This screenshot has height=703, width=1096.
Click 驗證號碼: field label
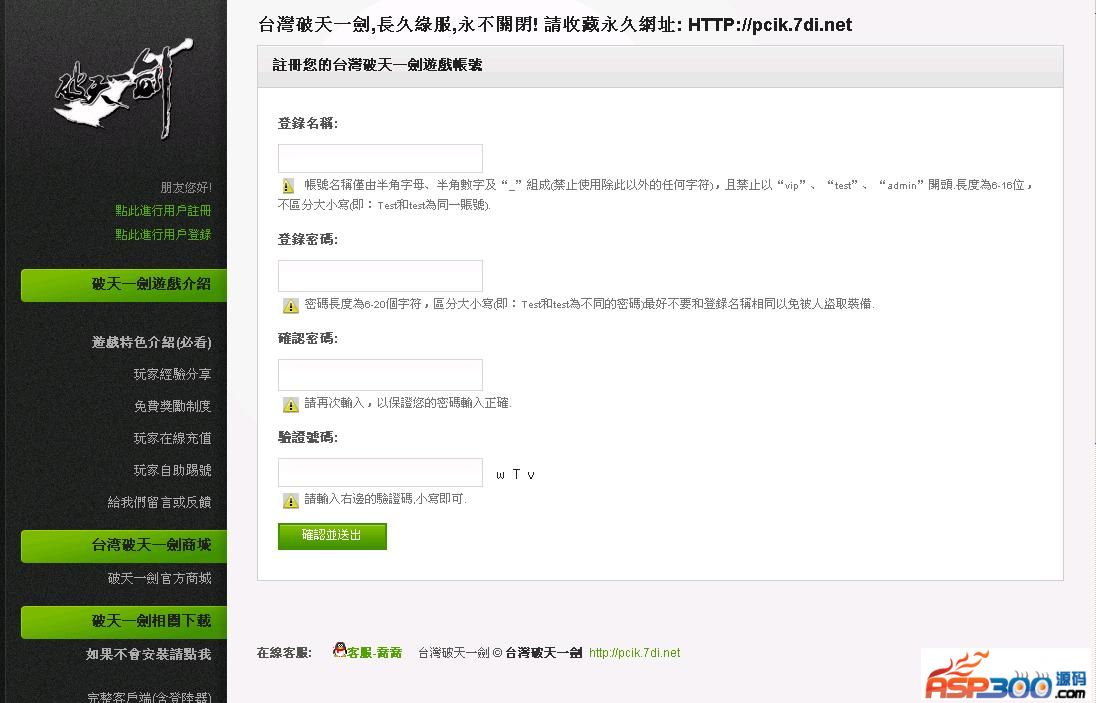[x=308, y=437]
